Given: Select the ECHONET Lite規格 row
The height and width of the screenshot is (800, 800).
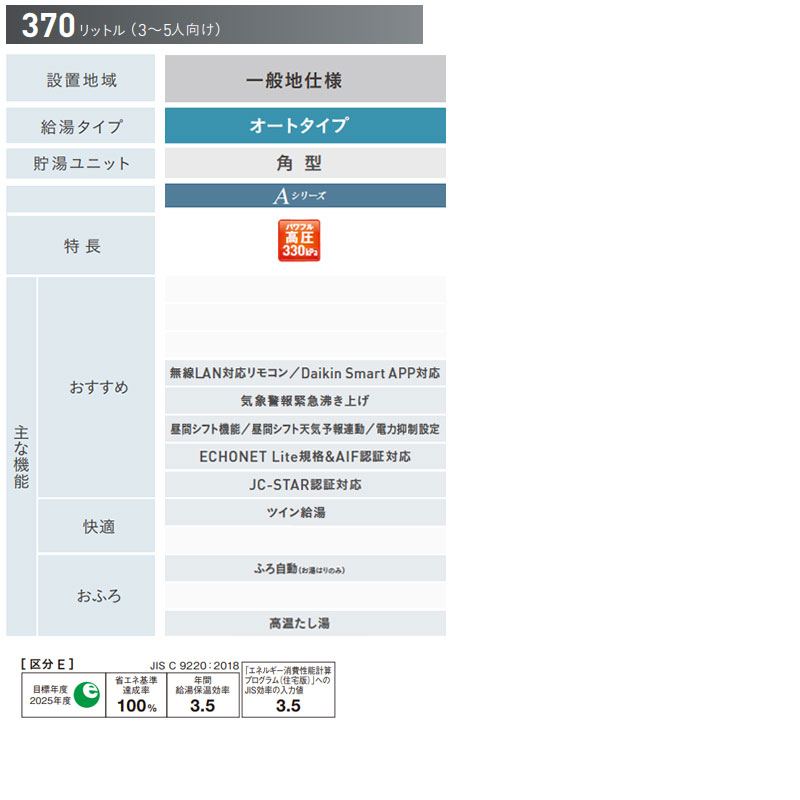Looking at the screenshot, I should coord(305,456).
